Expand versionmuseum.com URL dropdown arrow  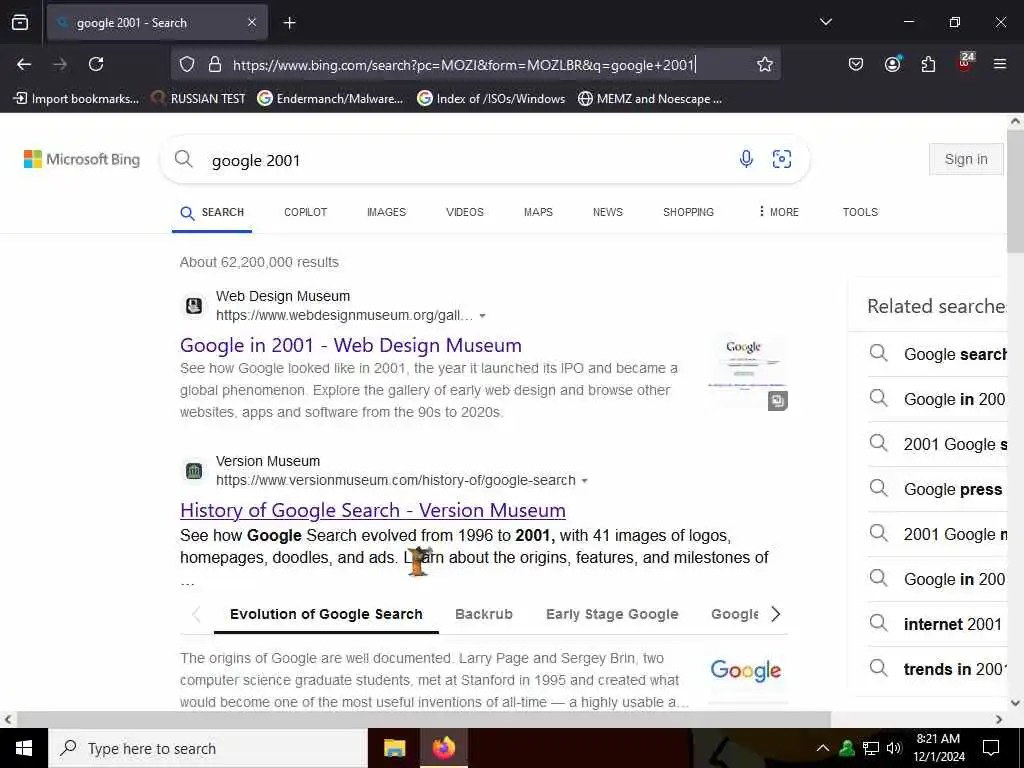[584, 481]
